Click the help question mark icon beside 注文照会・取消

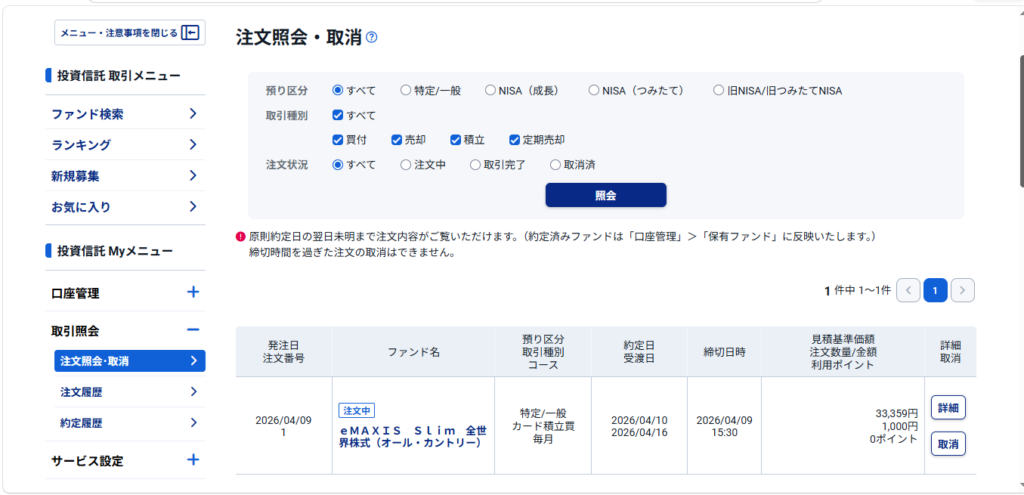[x=372, y=38]
